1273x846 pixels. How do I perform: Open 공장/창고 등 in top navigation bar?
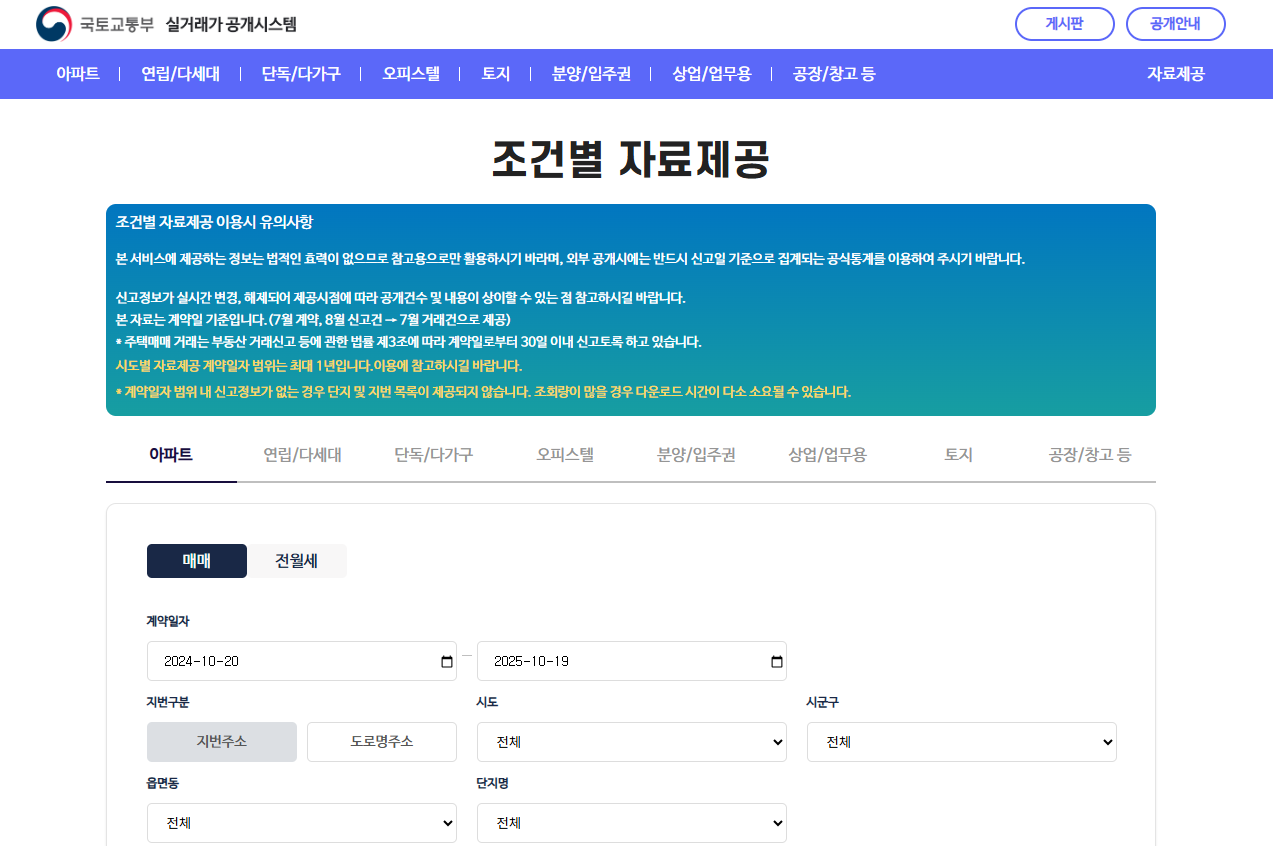(834, 74)
